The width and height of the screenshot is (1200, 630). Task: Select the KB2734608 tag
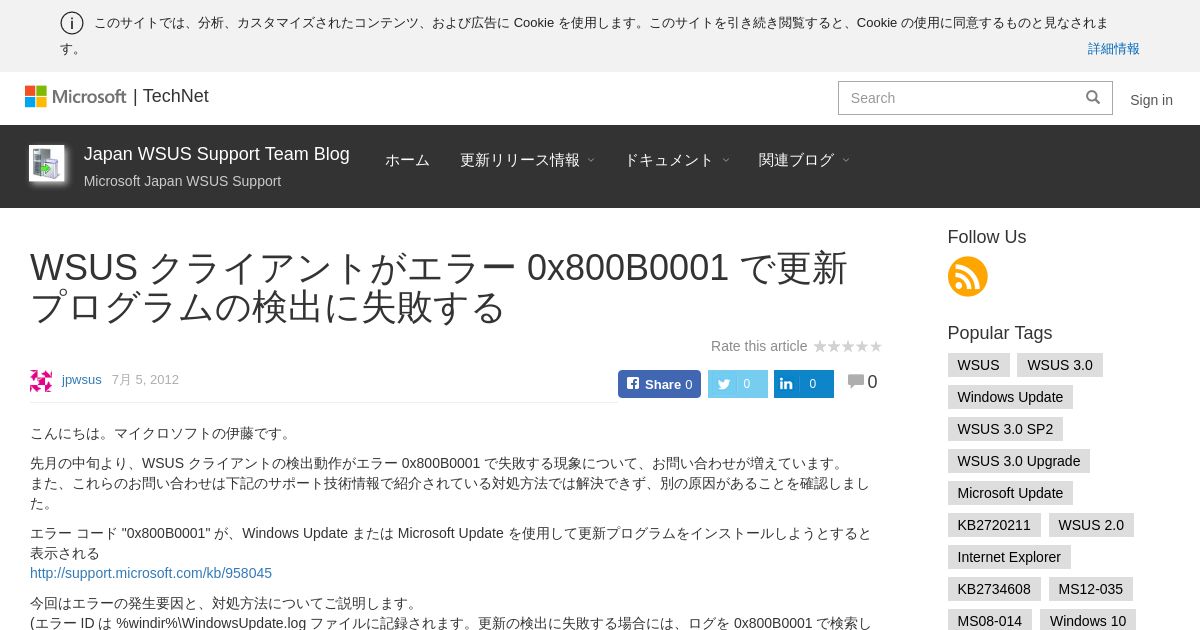coord(994,589)
